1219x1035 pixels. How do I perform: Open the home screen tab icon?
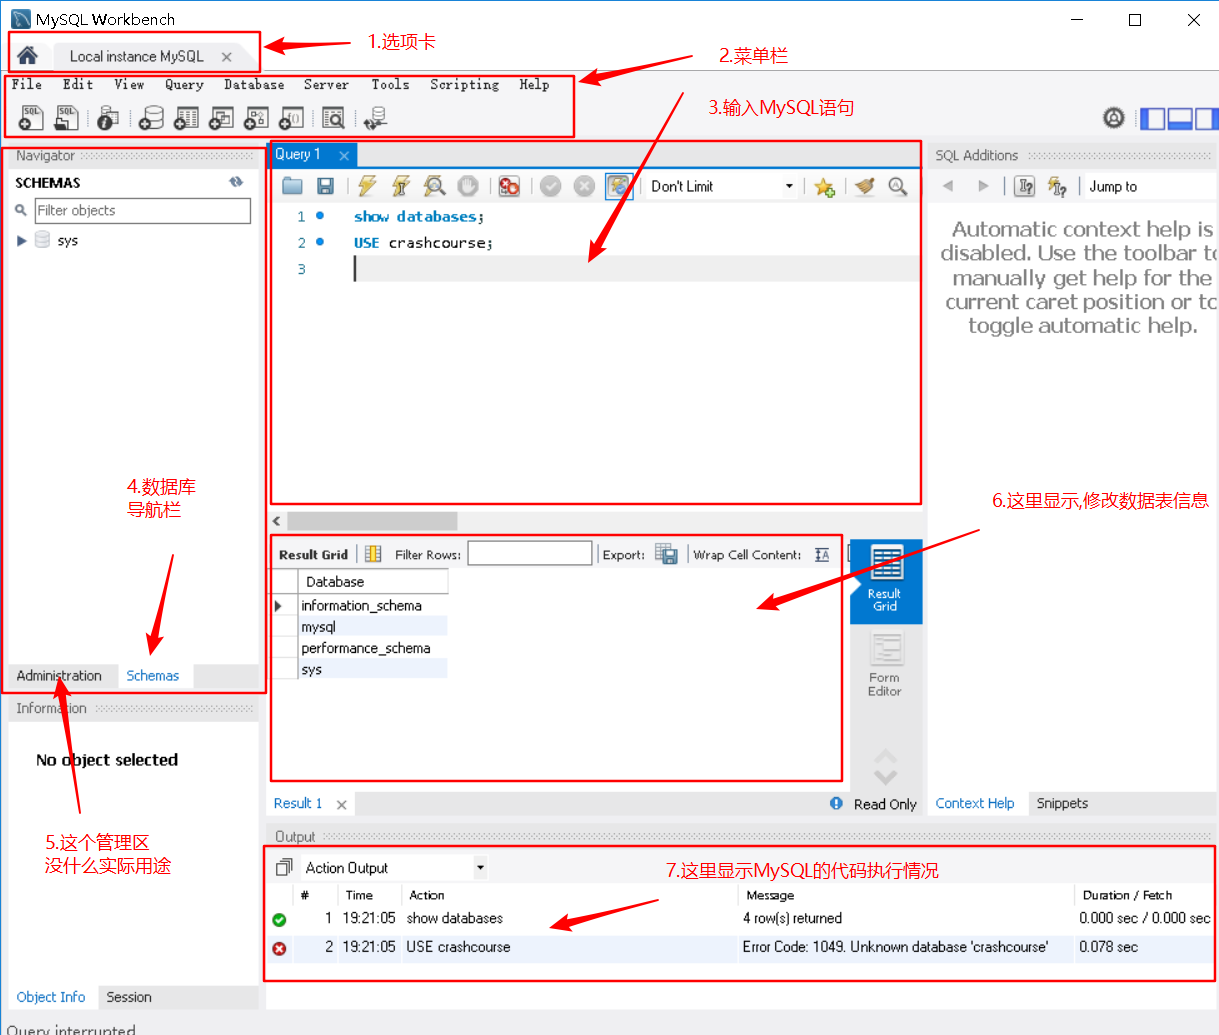(x=28, y=55)
